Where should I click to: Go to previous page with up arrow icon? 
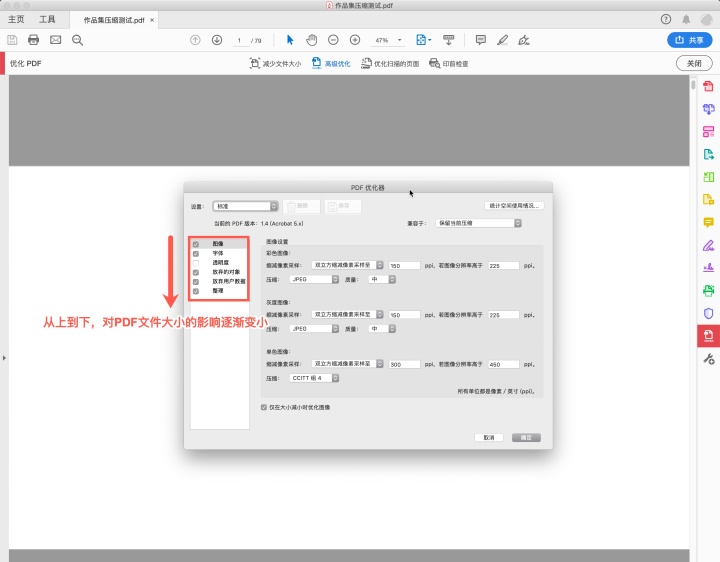click(195, 40)
